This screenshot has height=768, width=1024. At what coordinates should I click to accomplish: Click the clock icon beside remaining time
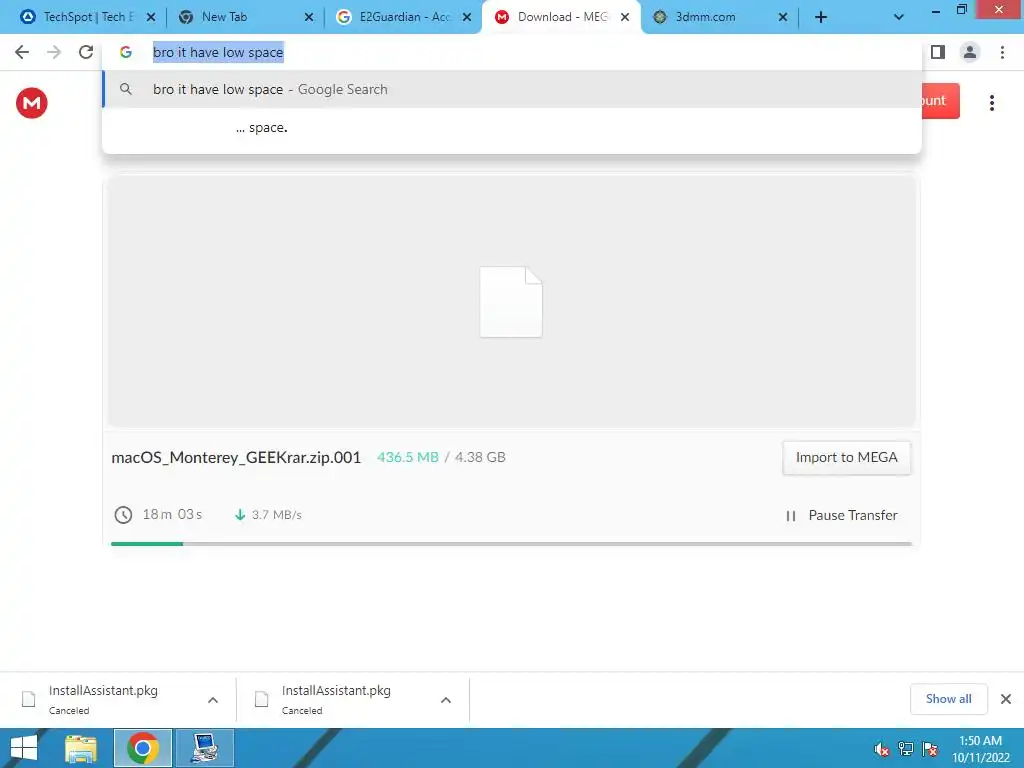(x=123, y=515)
